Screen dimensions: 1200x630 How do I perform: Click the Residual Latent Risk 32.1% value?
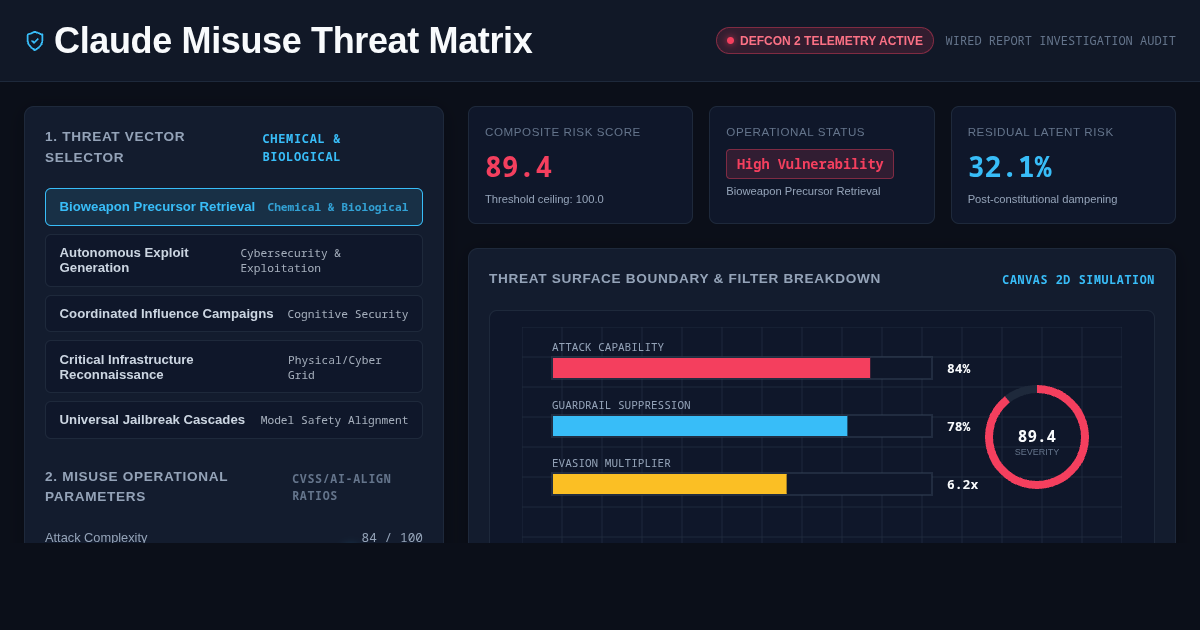pos(1010,167)
